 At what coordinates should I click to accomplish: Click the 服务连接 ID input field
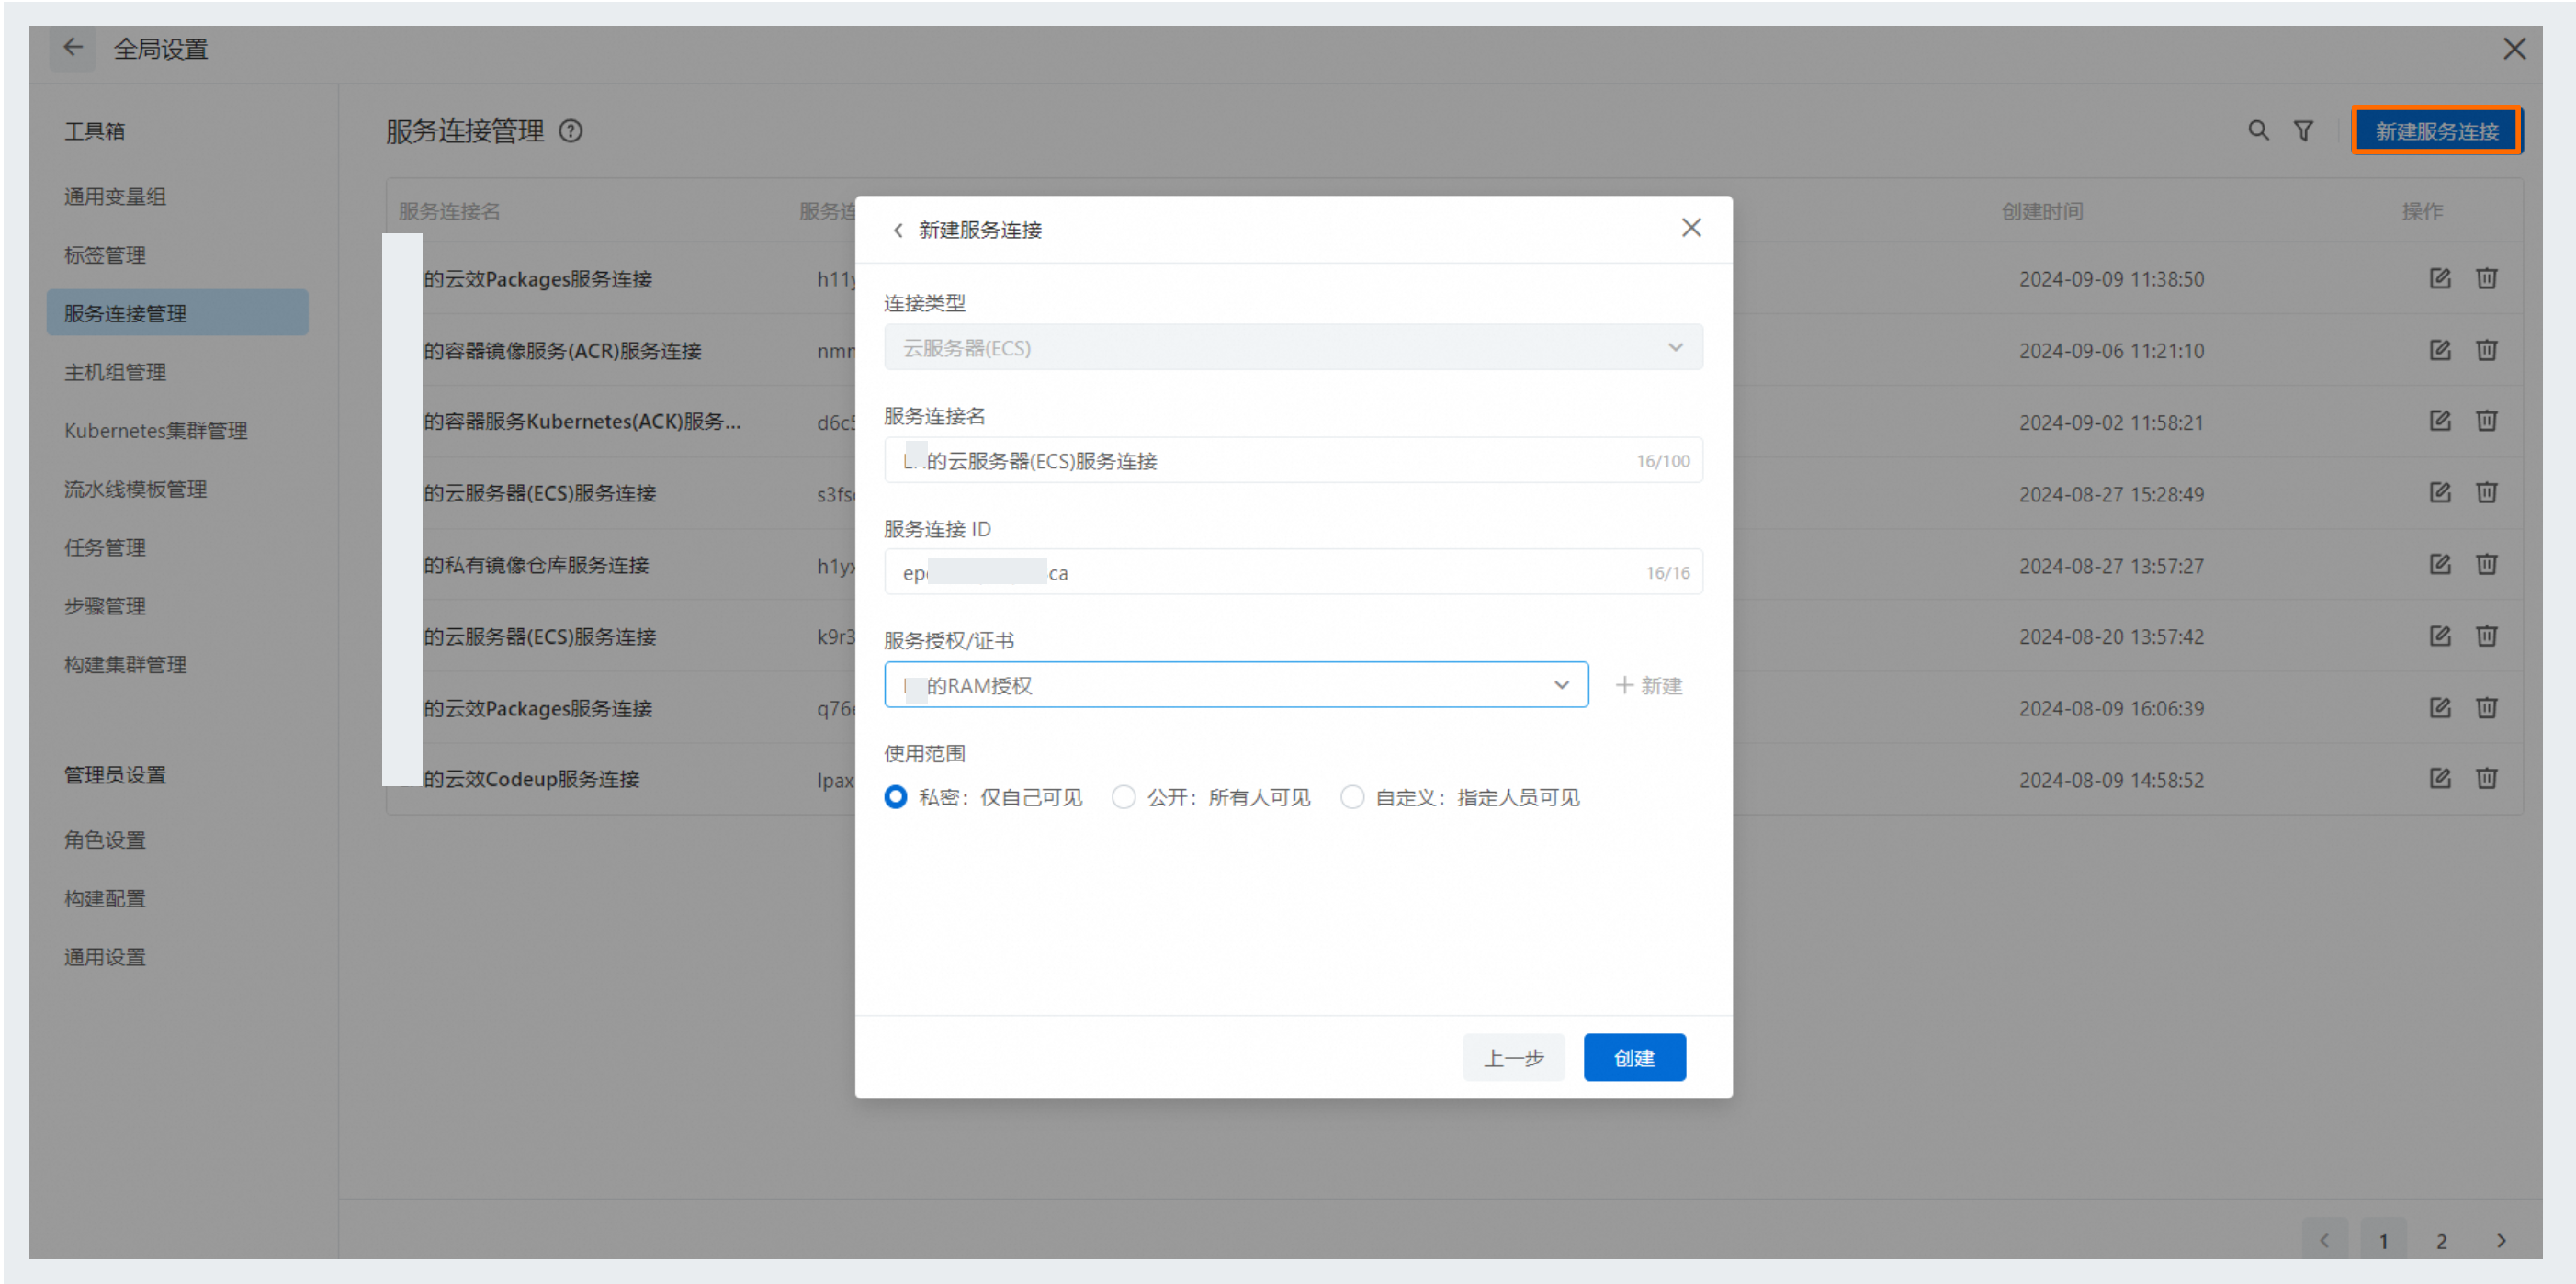[x=1293, y=572]
